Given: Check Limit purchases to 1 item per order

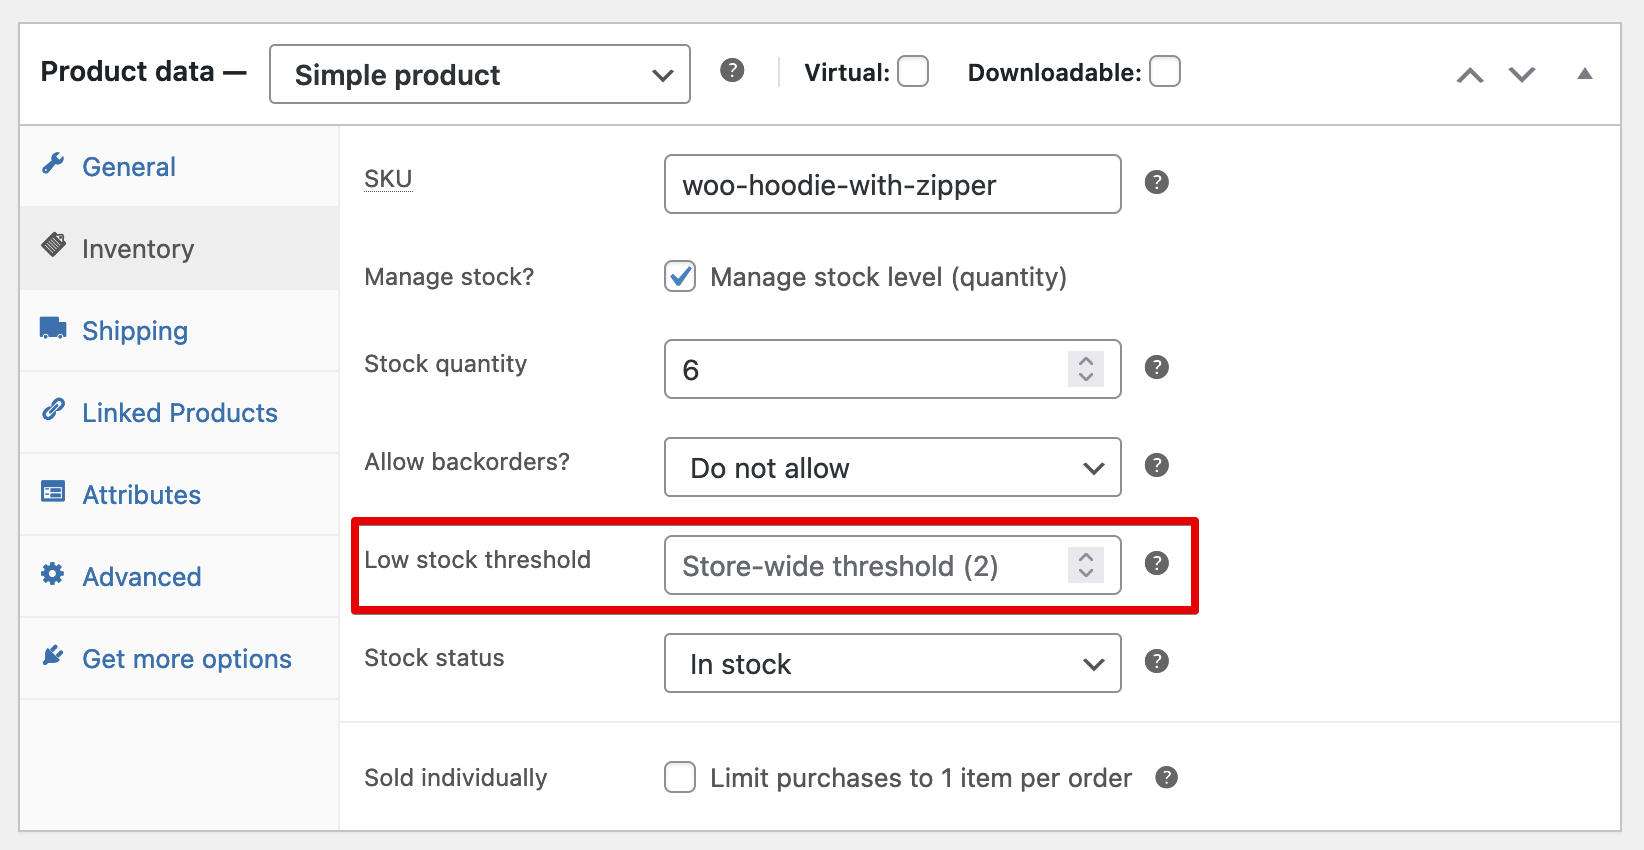Looking at the screenshot, I should tap(680, 777).
